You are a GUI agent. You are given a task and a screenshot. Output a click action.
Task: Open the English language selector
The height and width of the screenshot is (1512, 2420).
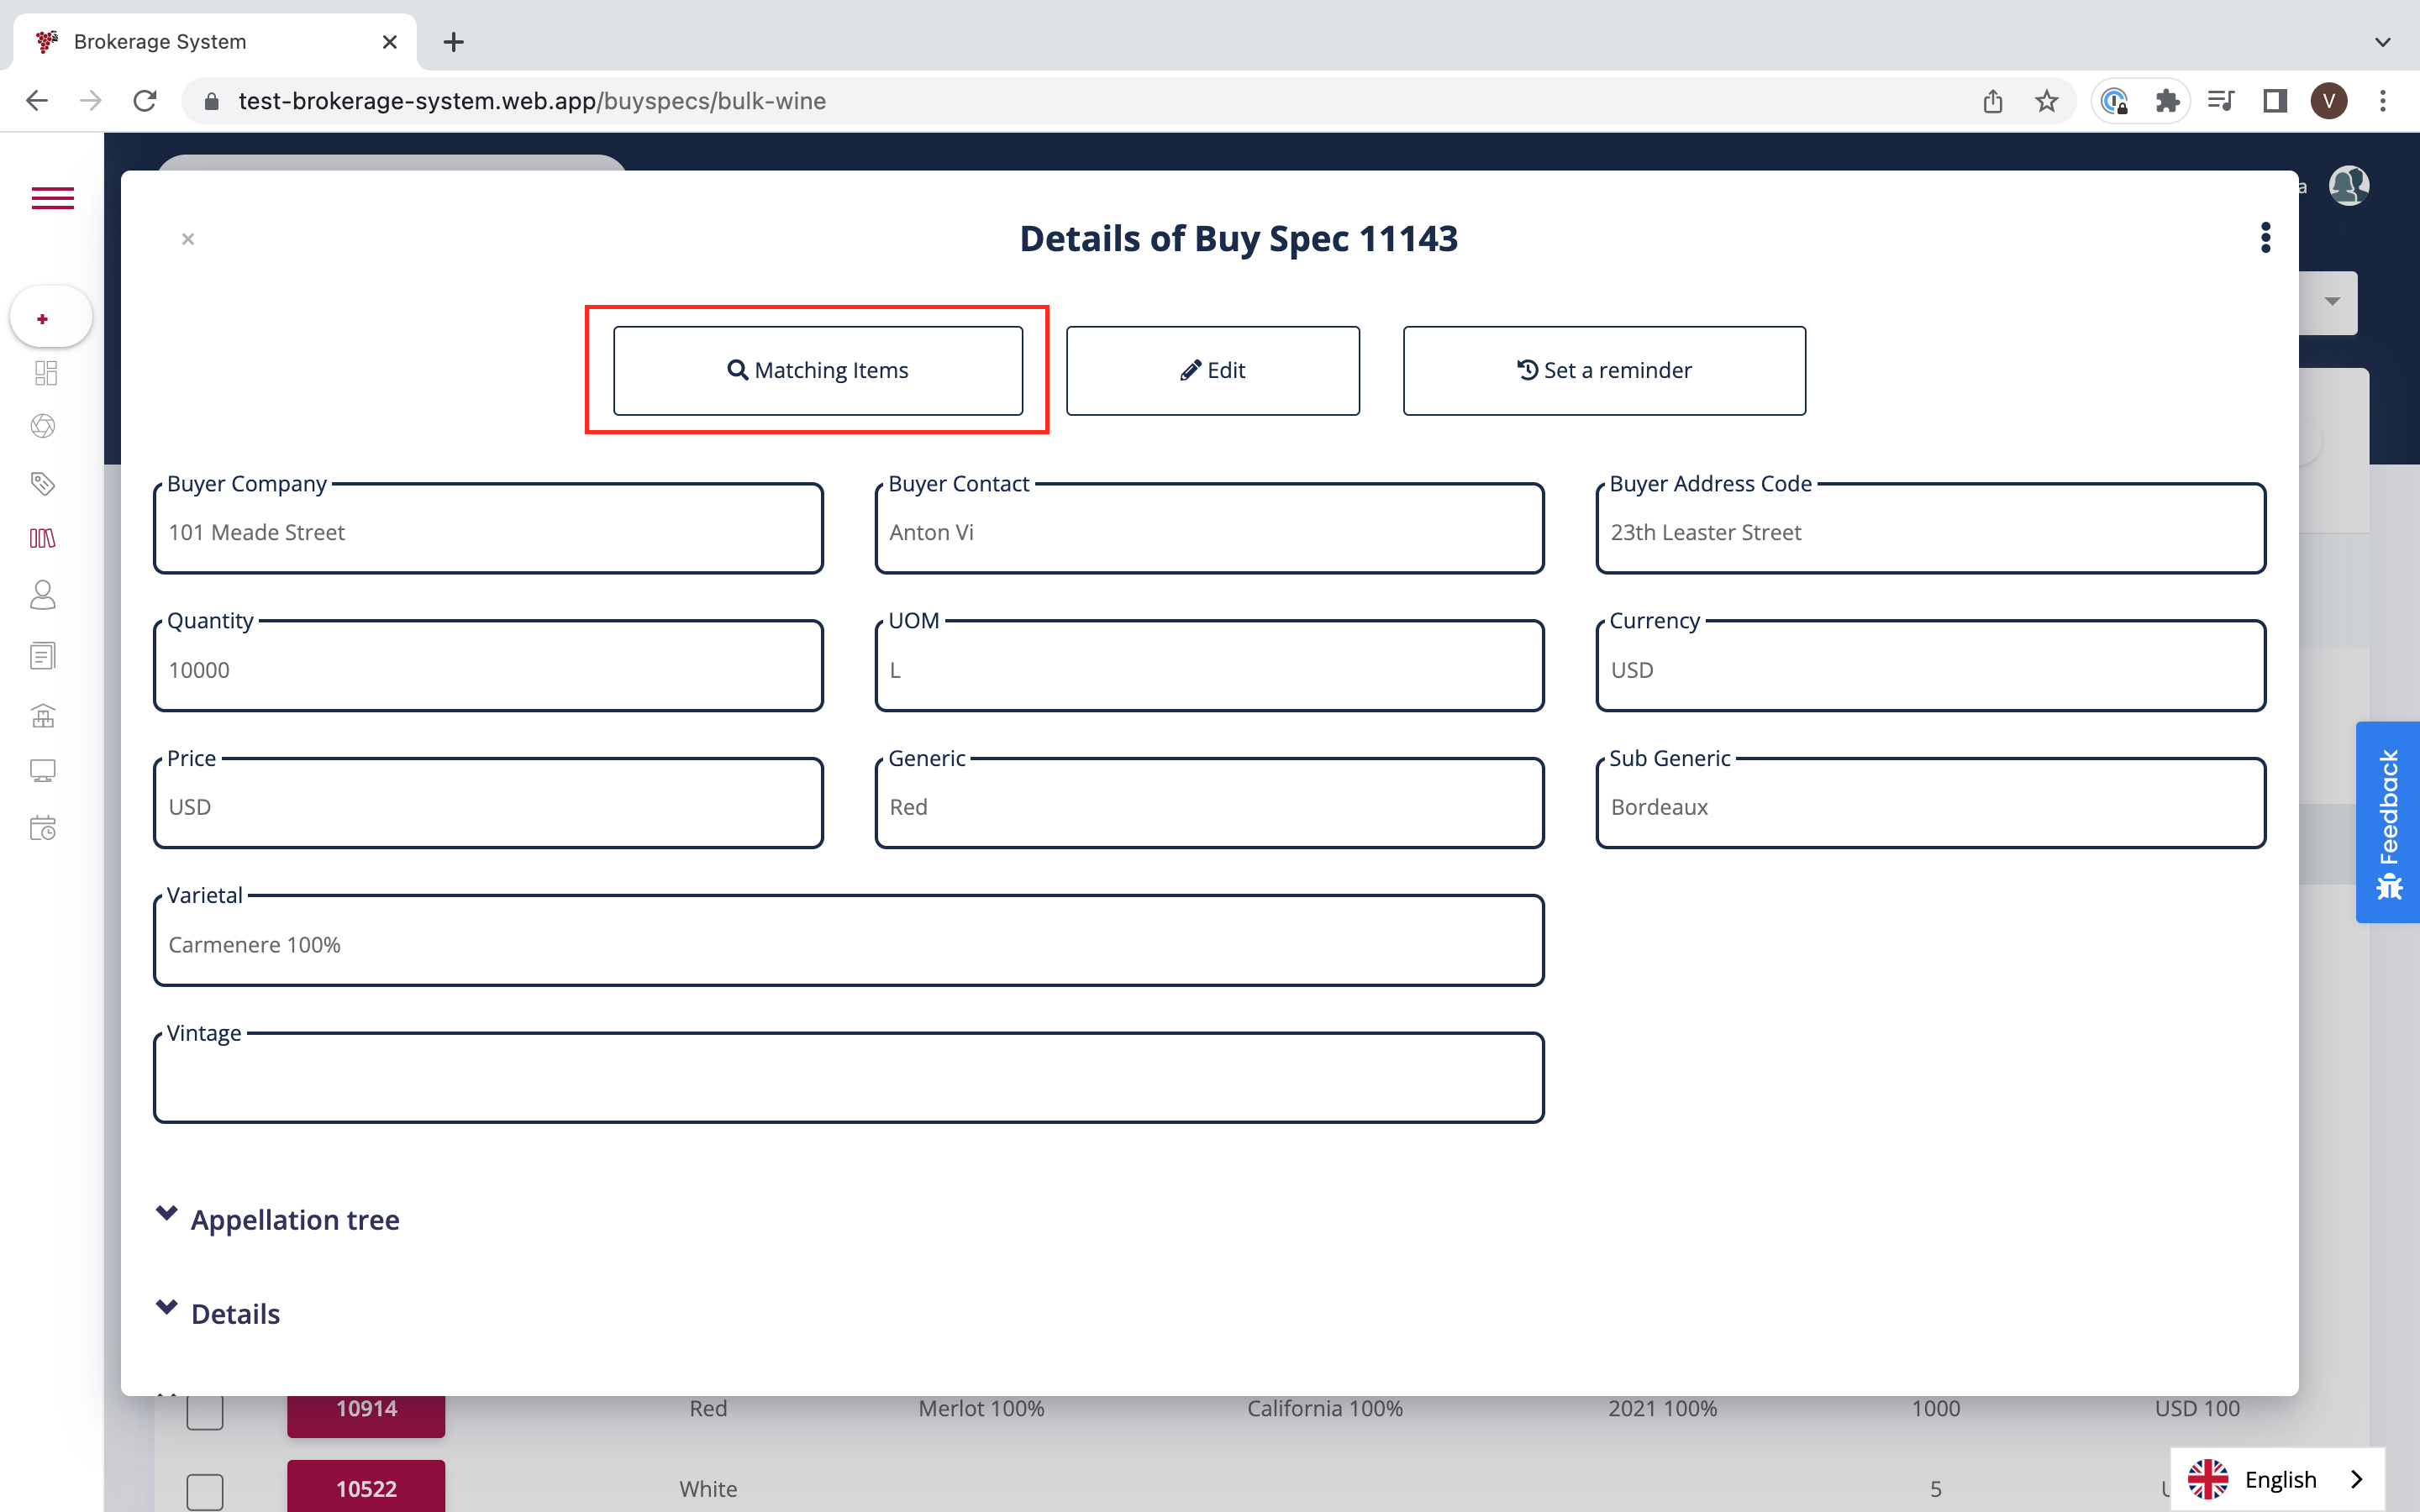point(2277,1479)
